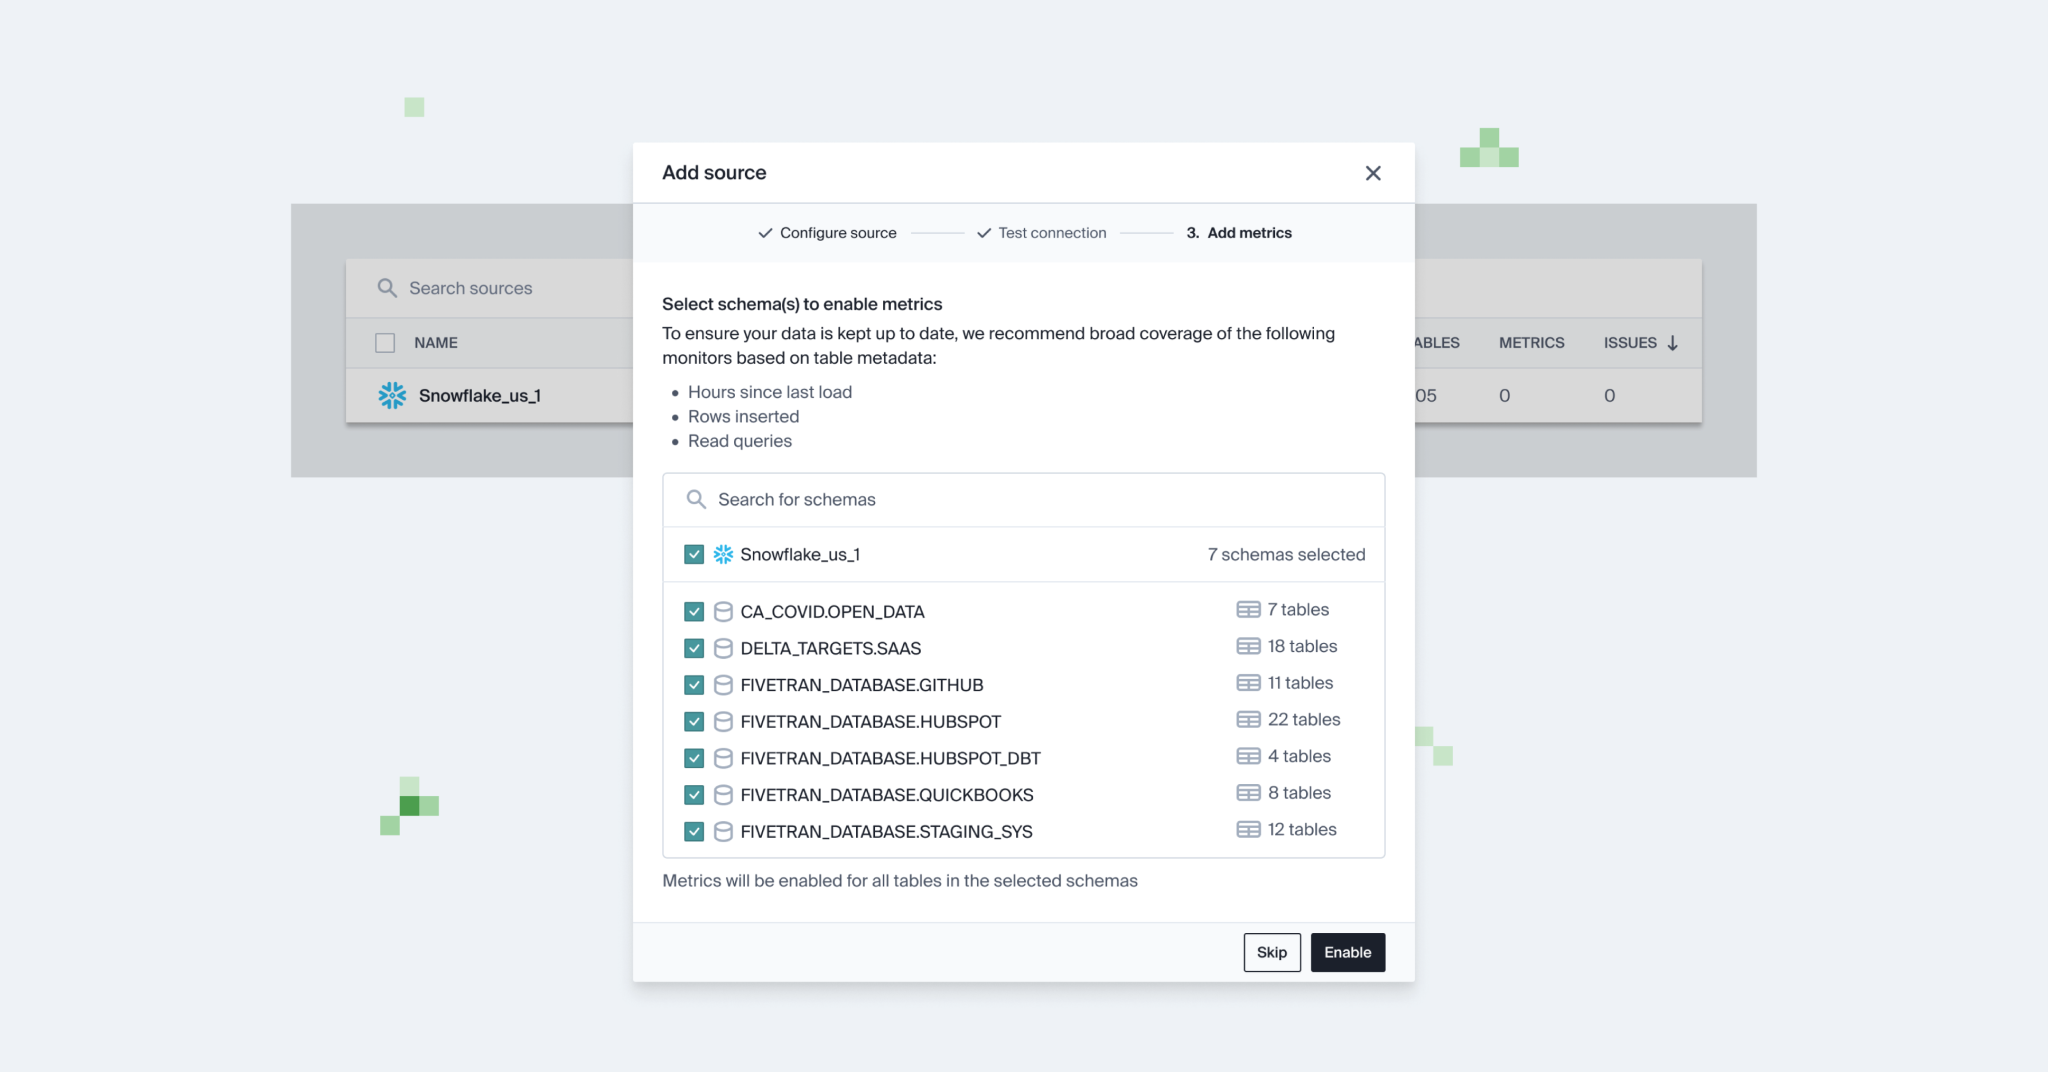This screenshot has width=2048, height=1072.
Task: Go to the Test connection step
Action: click(x=1052, y=232)
